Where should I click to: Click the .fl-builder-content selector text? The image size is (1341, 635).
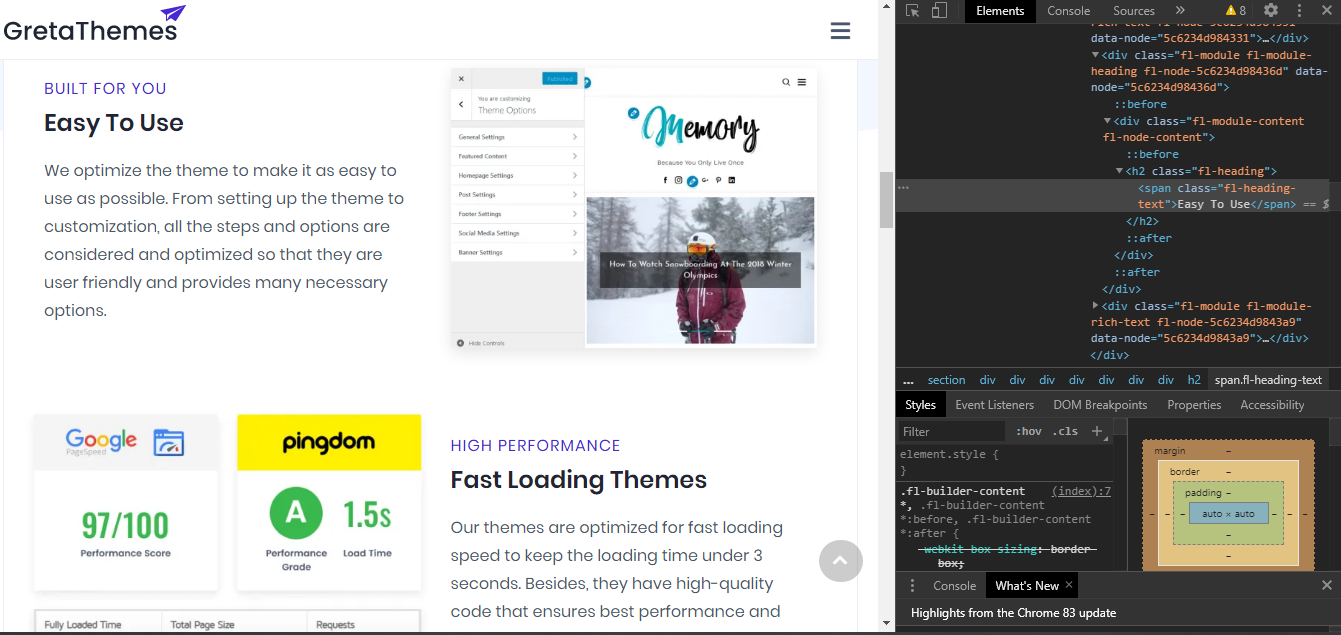click(962, 491)
